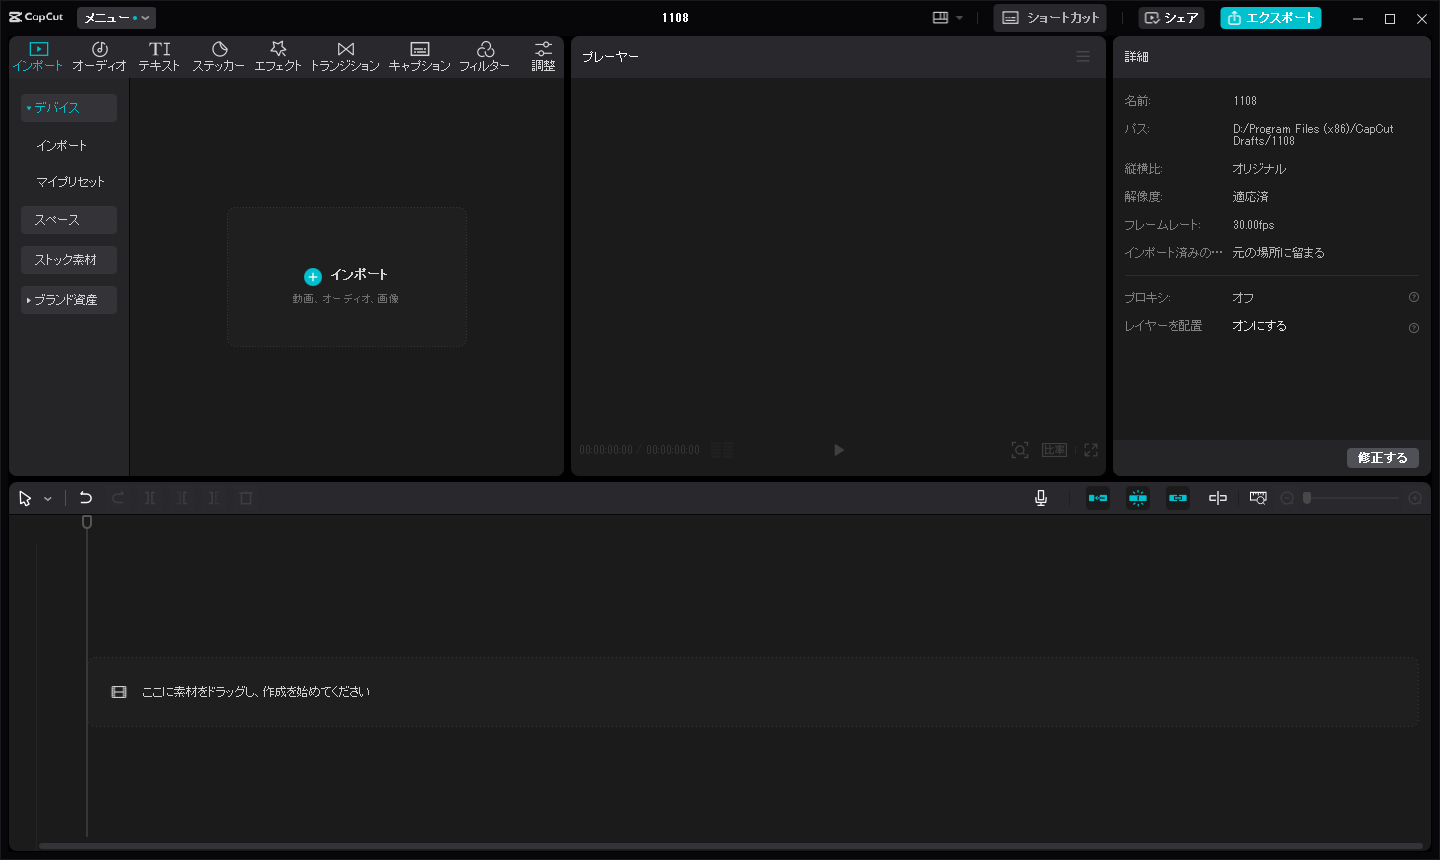Viewport: 1440px width, 860px height.
Task: Open the aspect ratio (比率) button
Action: tap(1055, 450)
